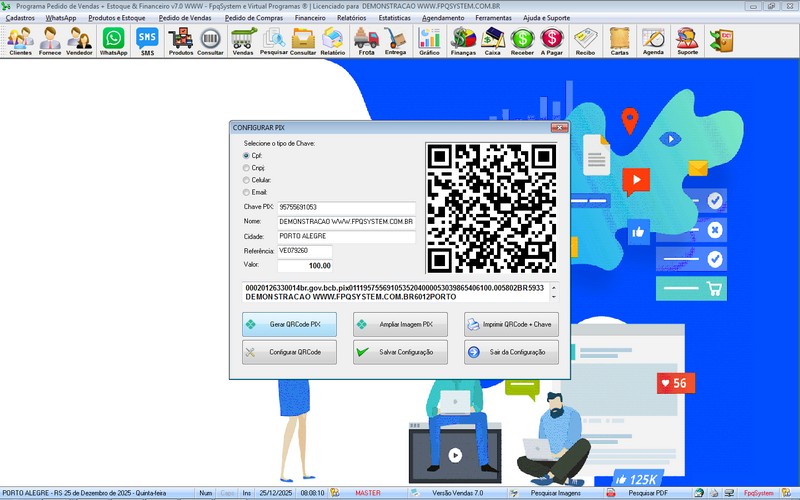Open the Cadastros menu
Viewport: 800px width, 500px height.
pos(20,18)
